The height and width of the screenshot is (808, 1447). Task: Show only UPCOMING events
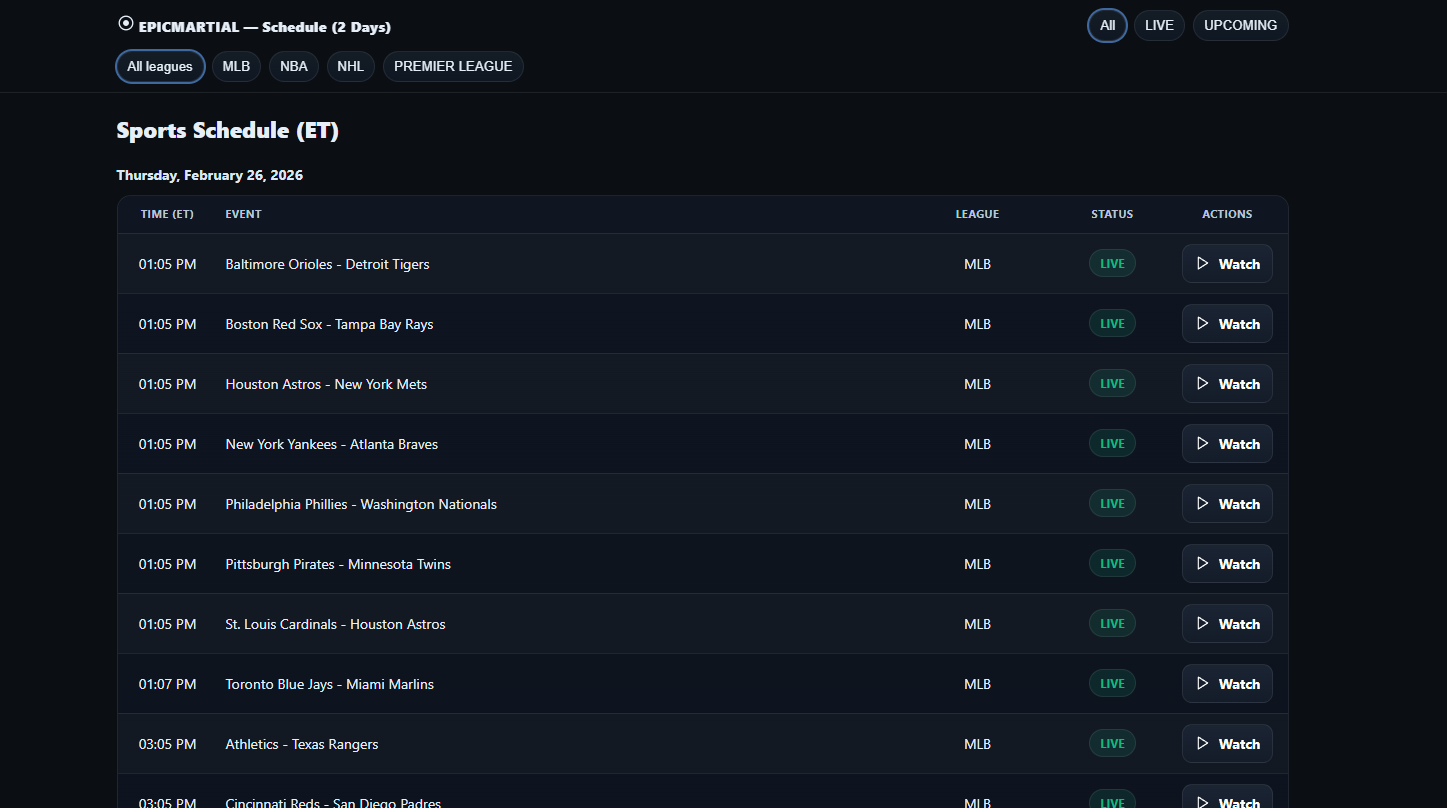pyautogui.click(x=1240, y=26)
